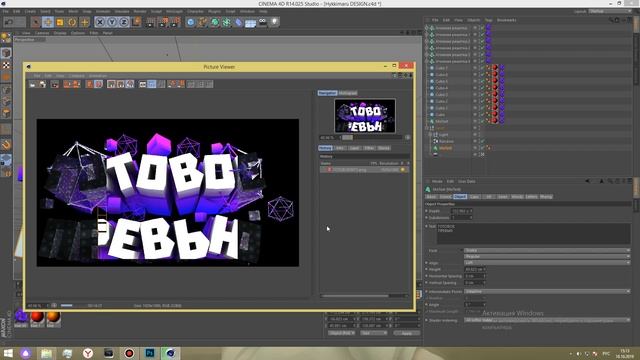Add a Camera object from toolbar
640x360 pixels.
click(x=263, y=22)
